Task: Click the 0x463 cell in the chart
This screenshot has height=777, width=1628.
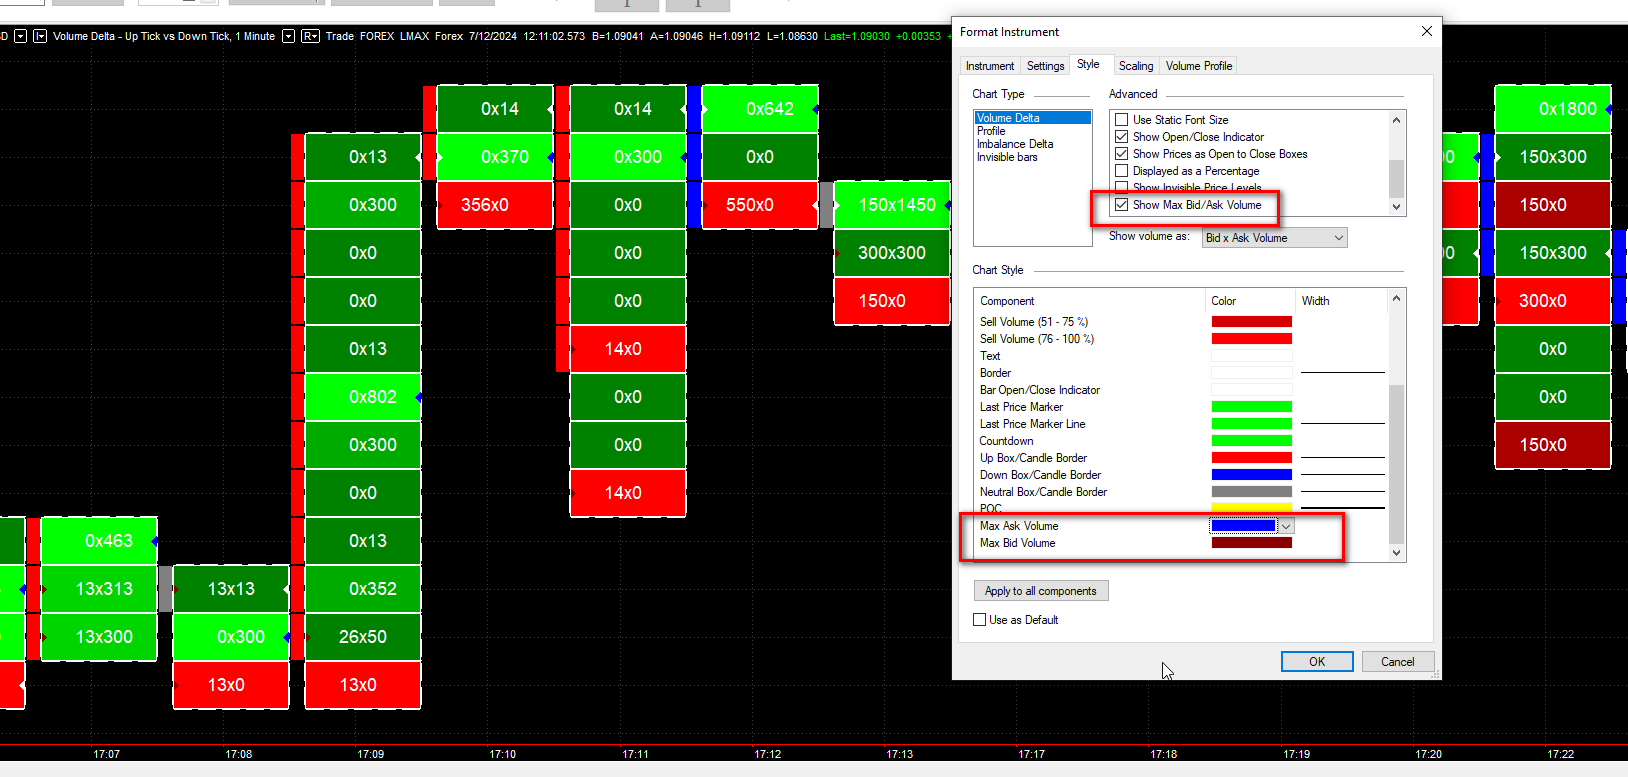Action: (x=99, y=541)
